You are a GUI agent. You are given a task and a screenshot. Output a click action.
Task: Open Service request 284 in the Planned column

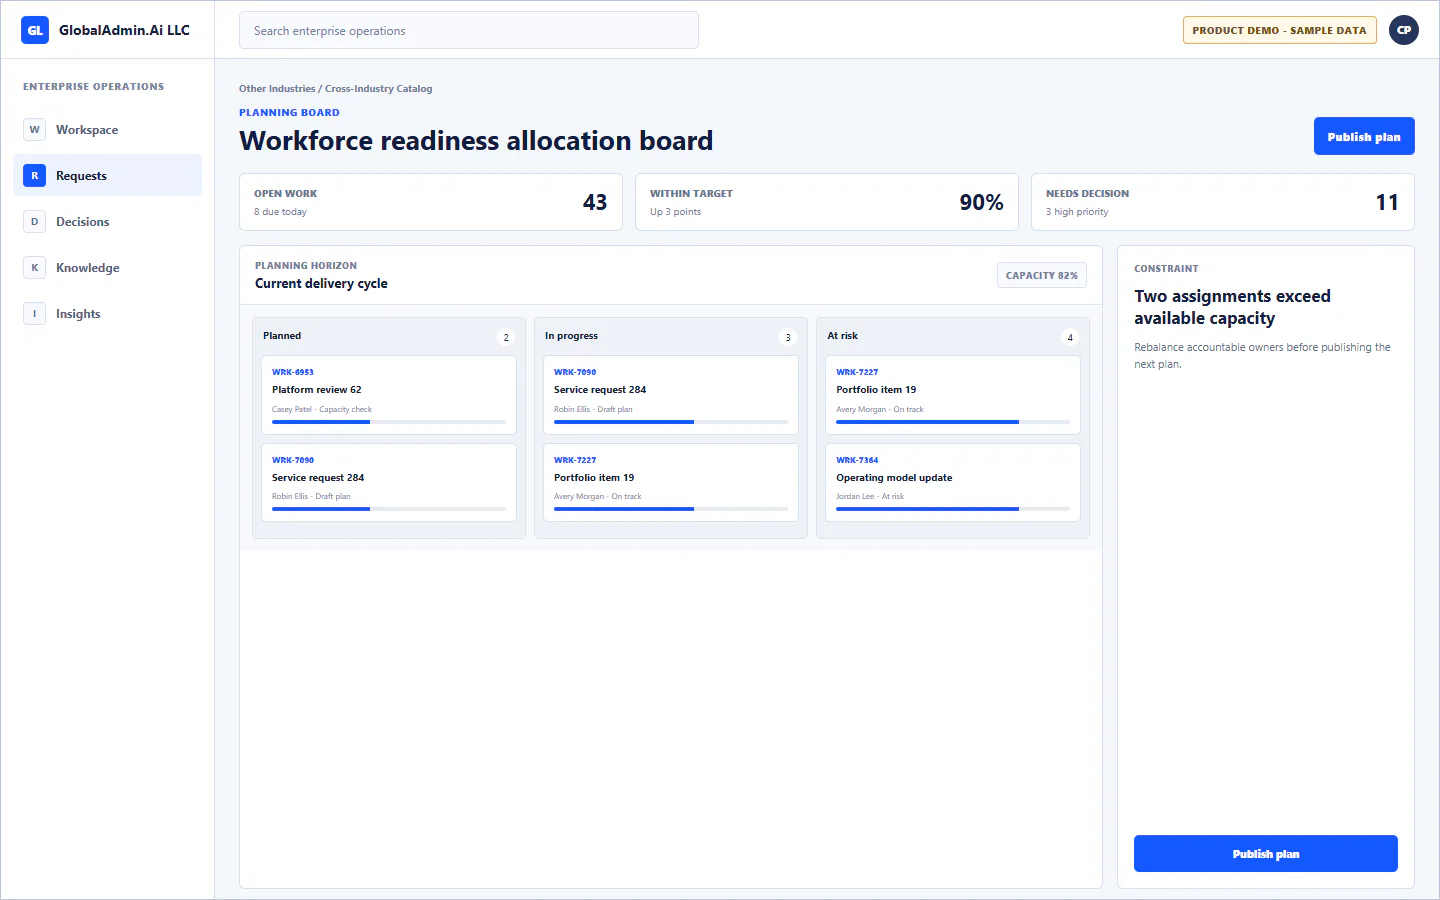(x=389, y=483)
